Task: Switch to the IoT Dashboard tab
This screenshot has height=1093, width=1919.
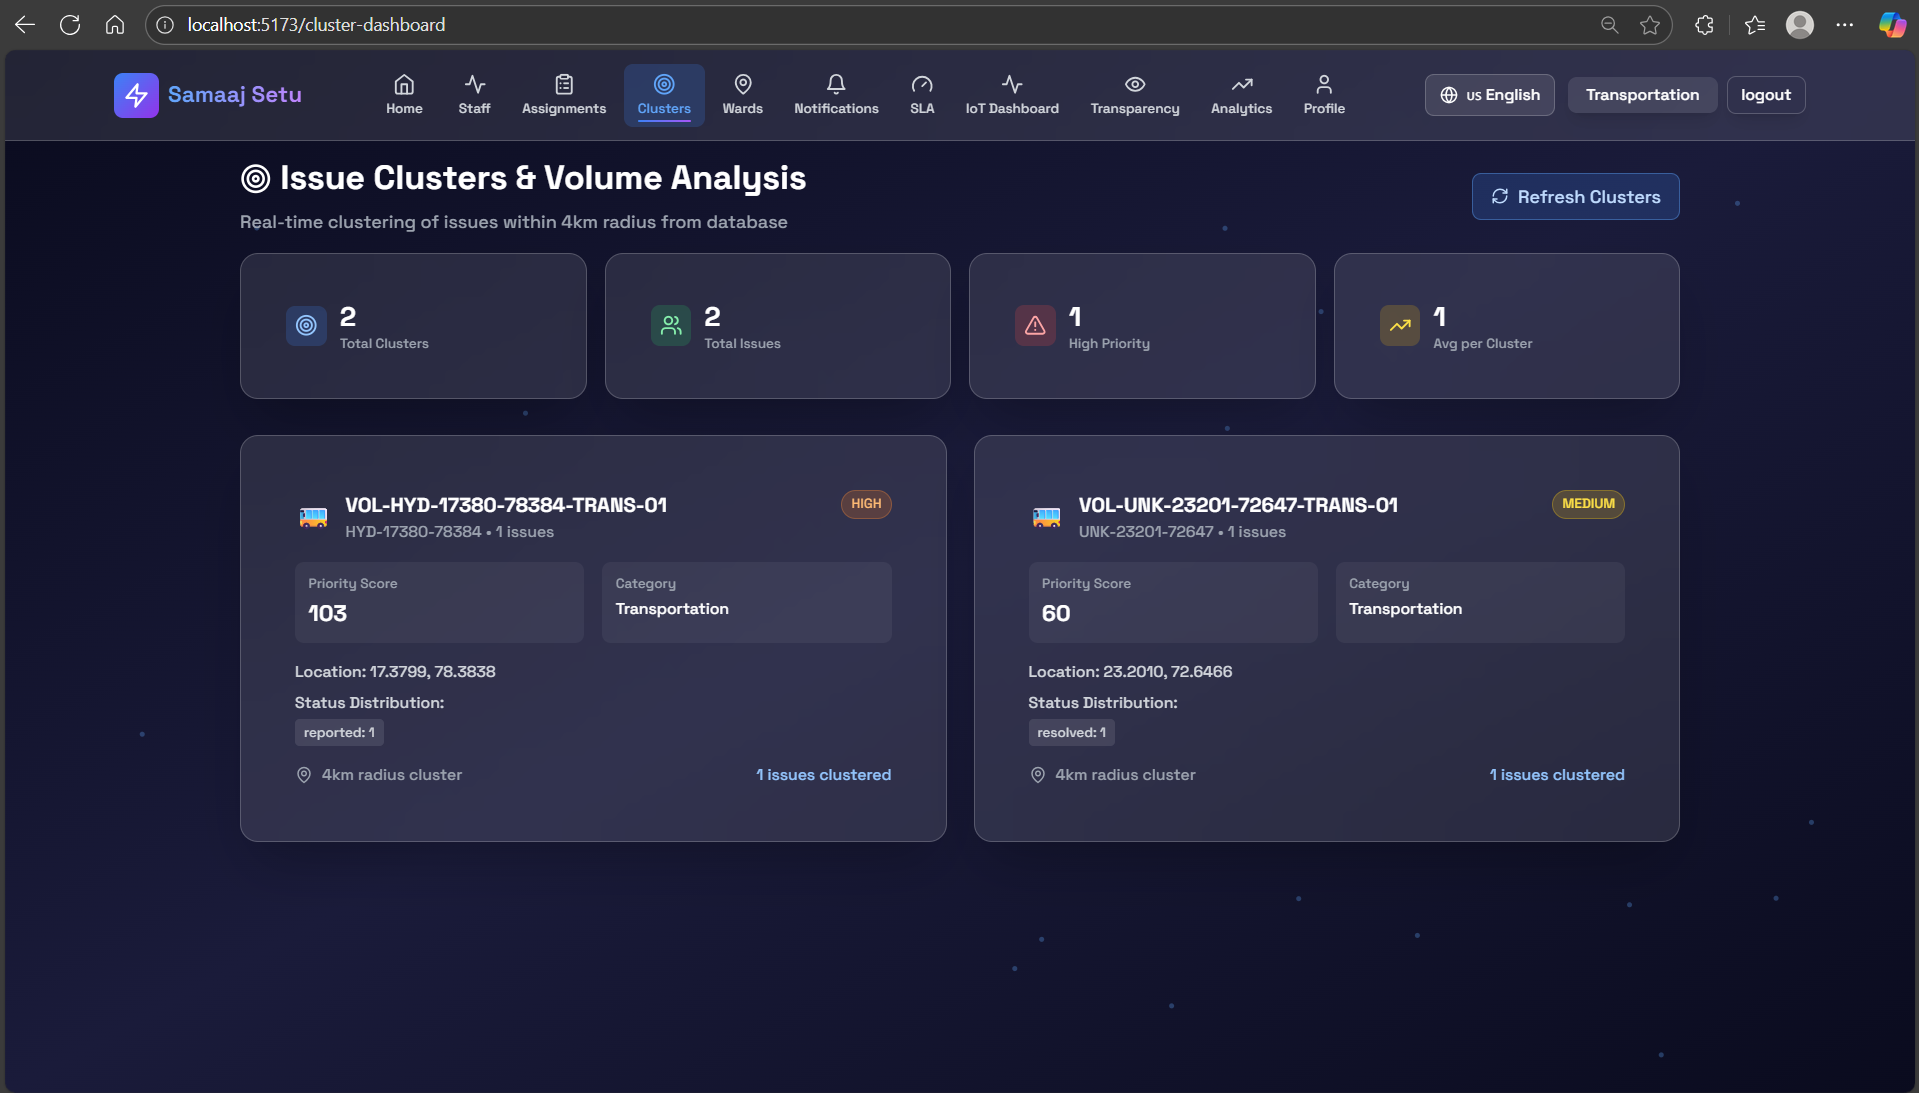Action: tap(1012, 95)
